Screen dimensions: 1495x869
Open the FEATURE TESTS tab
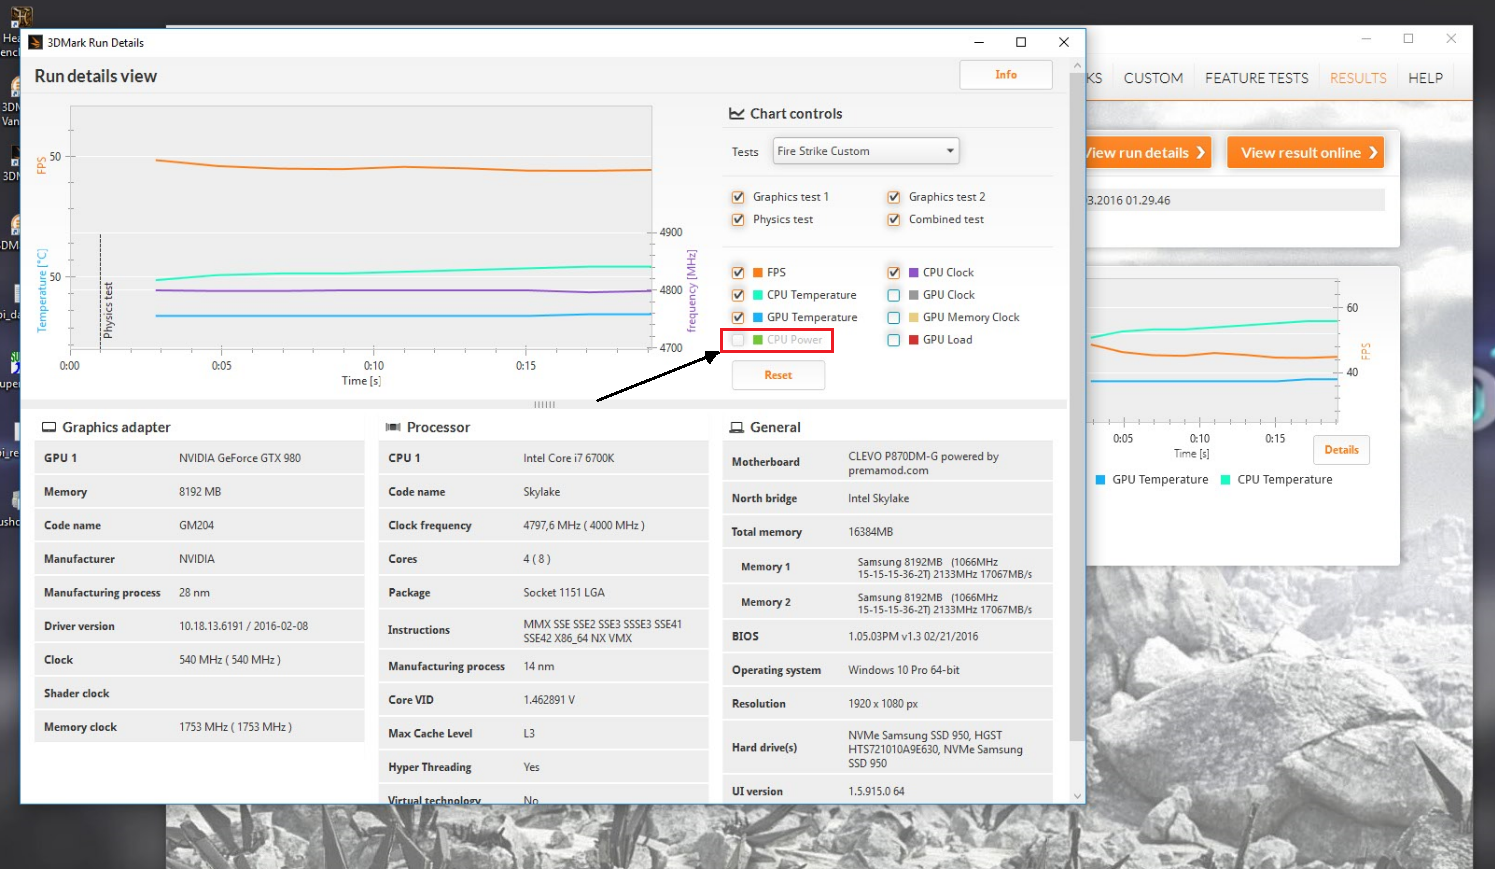point(1256,78)
